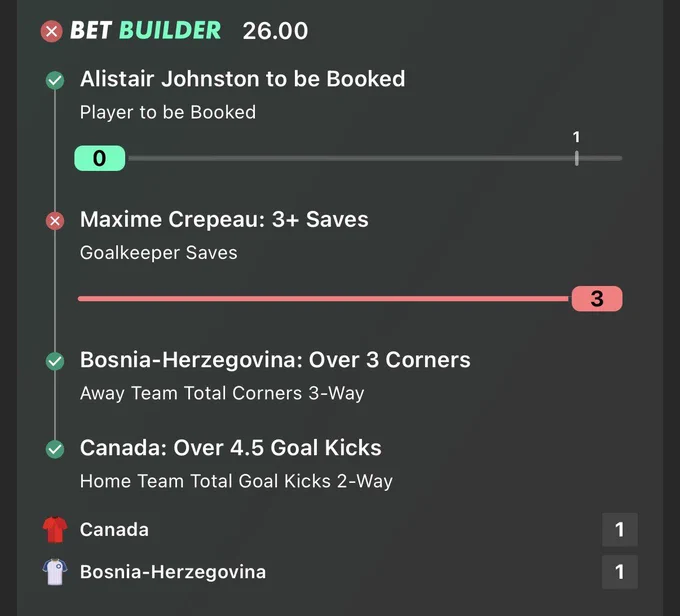Click the 1 marker on booking bar
Viewport: 680px width, 616px height.
click(x=576, y=149)
